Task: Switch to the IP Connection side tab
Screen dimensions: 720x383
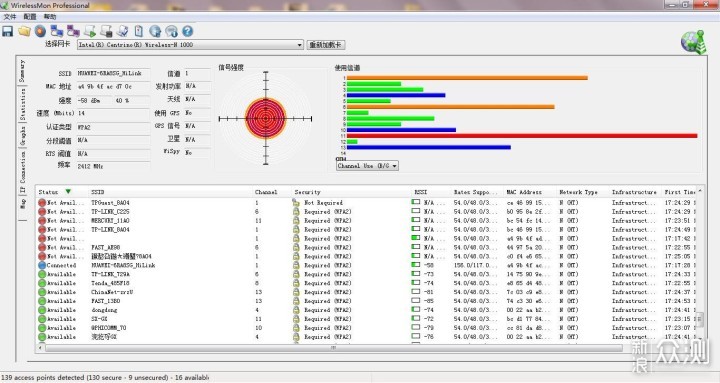Action: pos(22,172)
